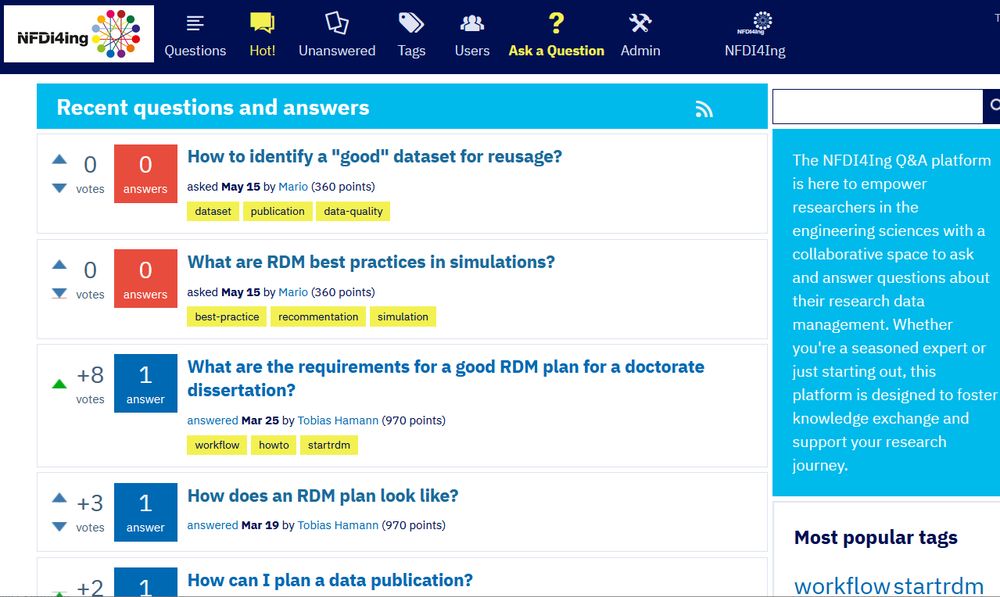Downvote 'How does an RDM plan look like?'
1000x597 pixels.
(x=59, y=527)
